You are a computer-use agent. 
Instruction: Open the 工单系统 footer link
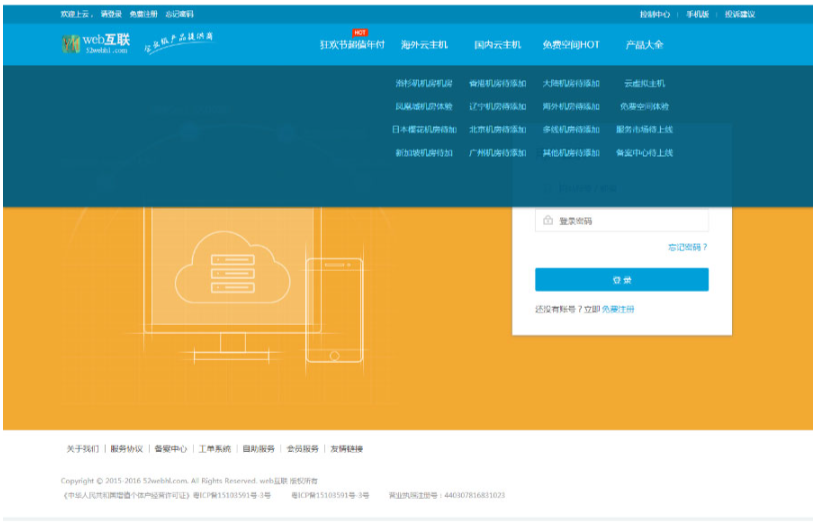[214, 449]
